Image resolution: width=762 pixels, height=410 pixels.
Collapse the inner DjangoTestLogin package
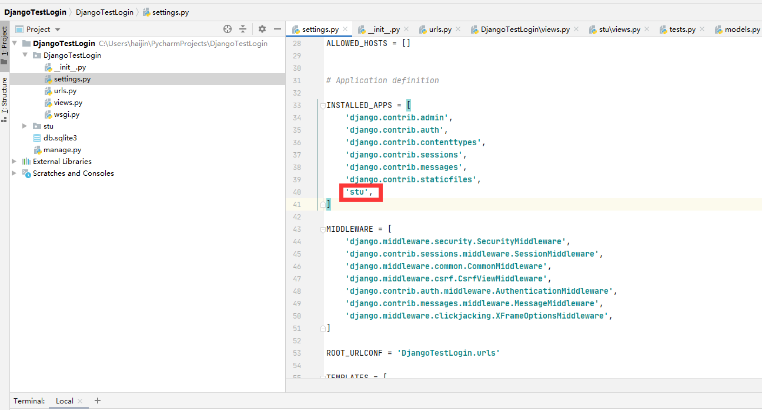(25, 55)
